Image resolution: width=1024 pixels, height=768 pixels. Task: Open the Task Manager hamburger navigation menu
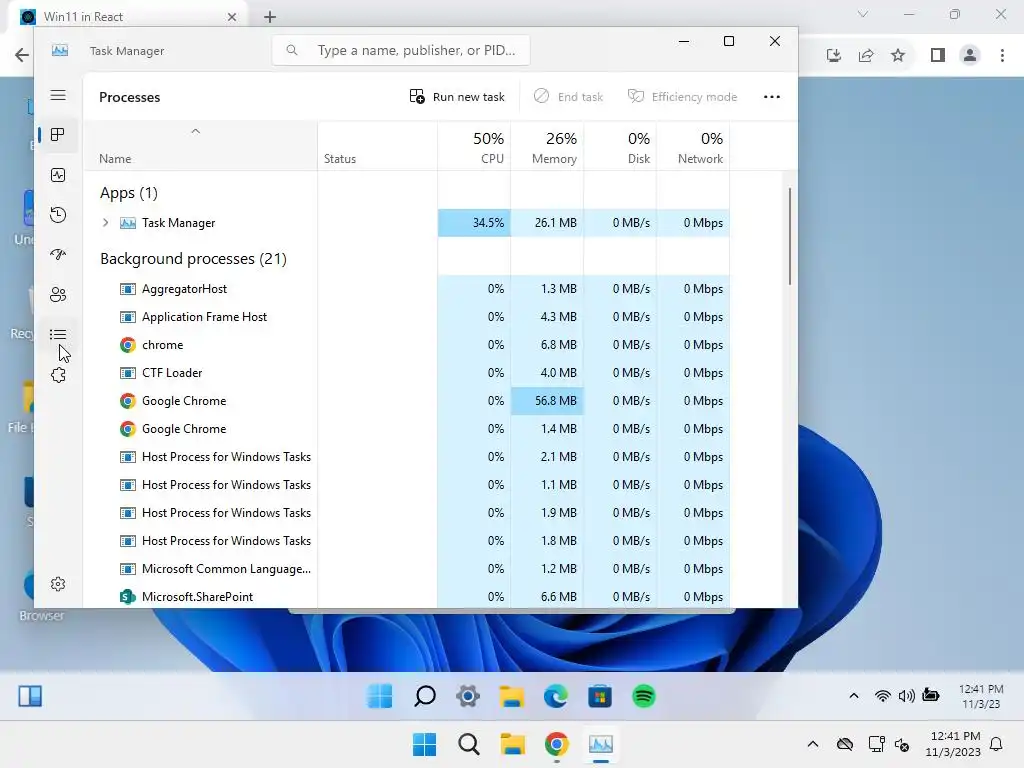58,95
